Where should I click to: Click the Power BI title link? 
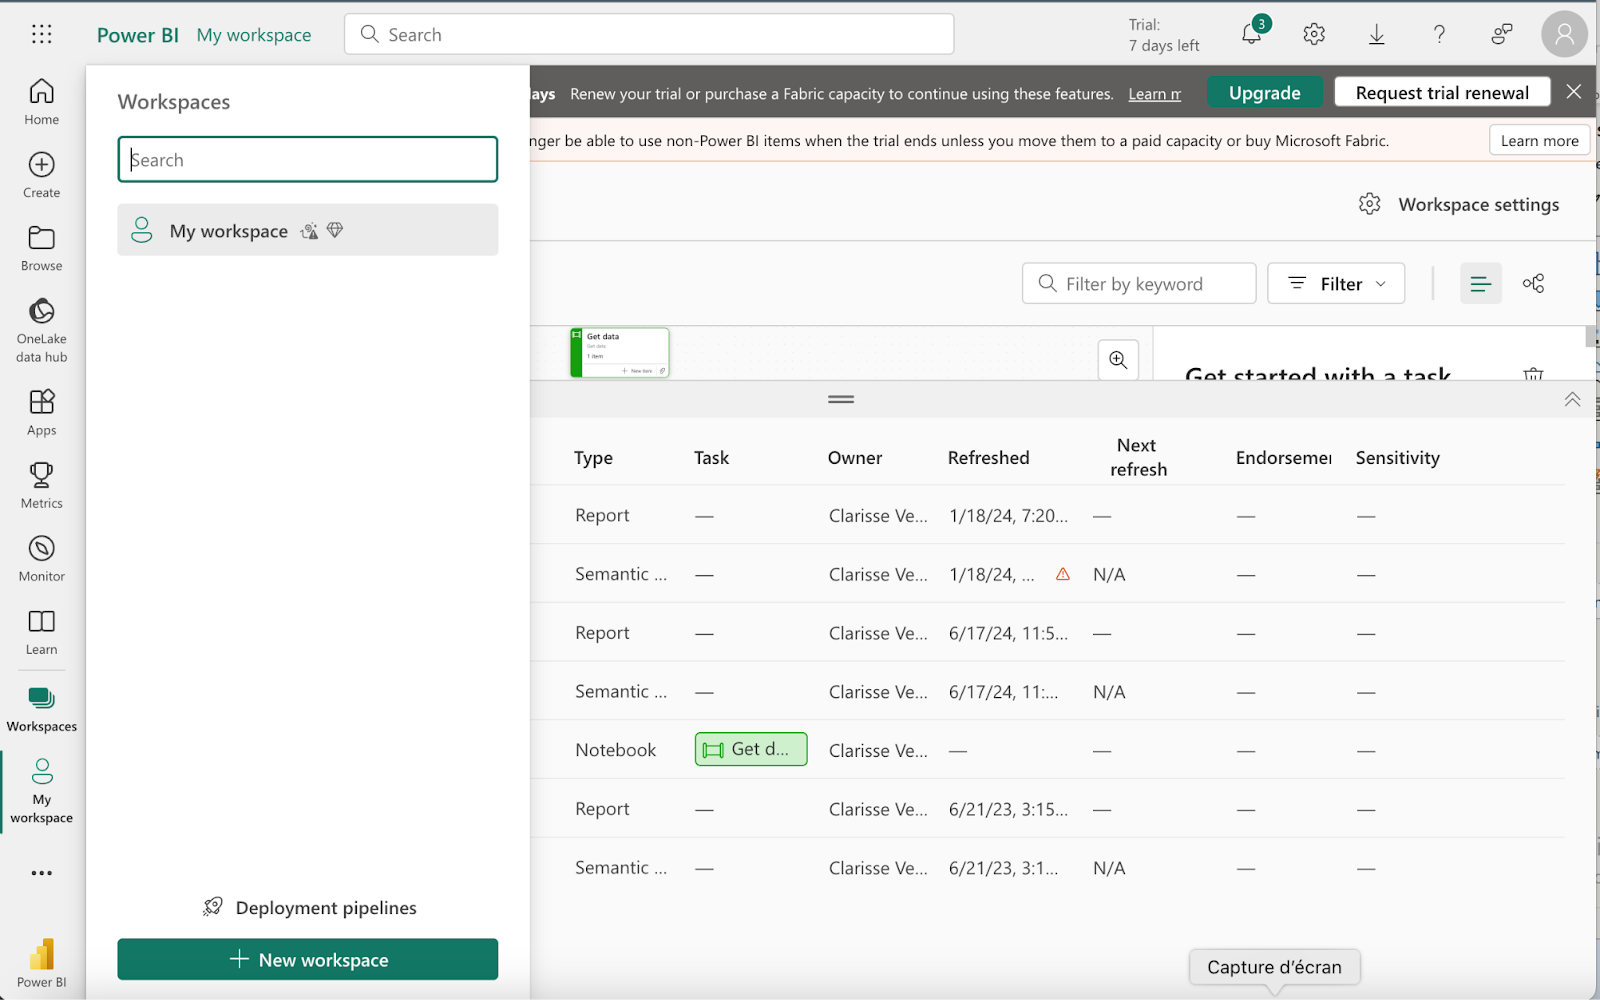point(138,35)
